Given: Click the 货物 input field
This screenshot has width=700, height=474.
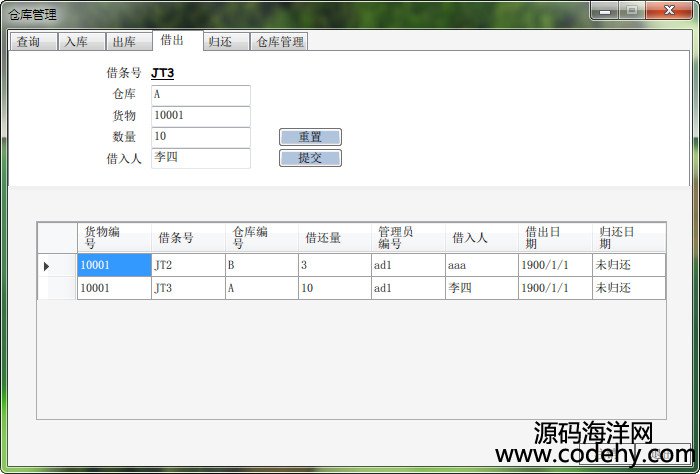Looking at the screenshot, I should coord(201,116).
